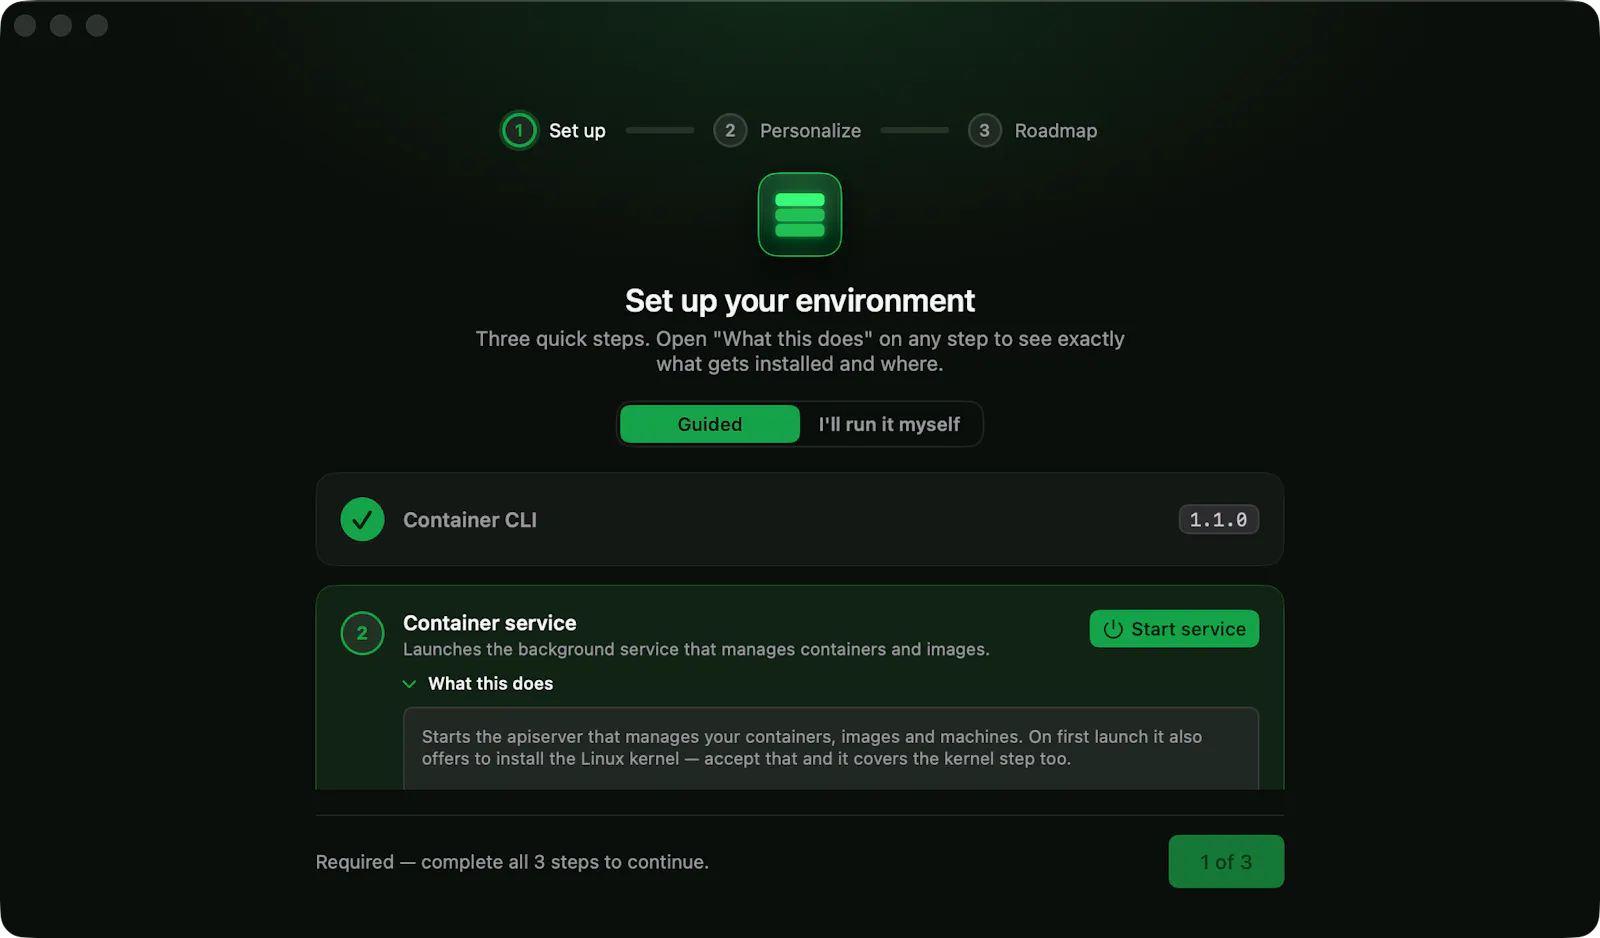Click the green checkmark beside Container CLI
This screenshot has width=1600, height=938.
tap(362, 519)
